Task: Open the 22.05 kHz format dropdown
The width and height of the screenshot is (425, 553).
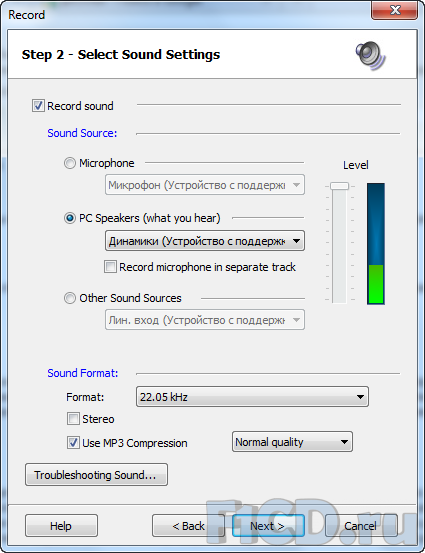Action: (252, 397)
